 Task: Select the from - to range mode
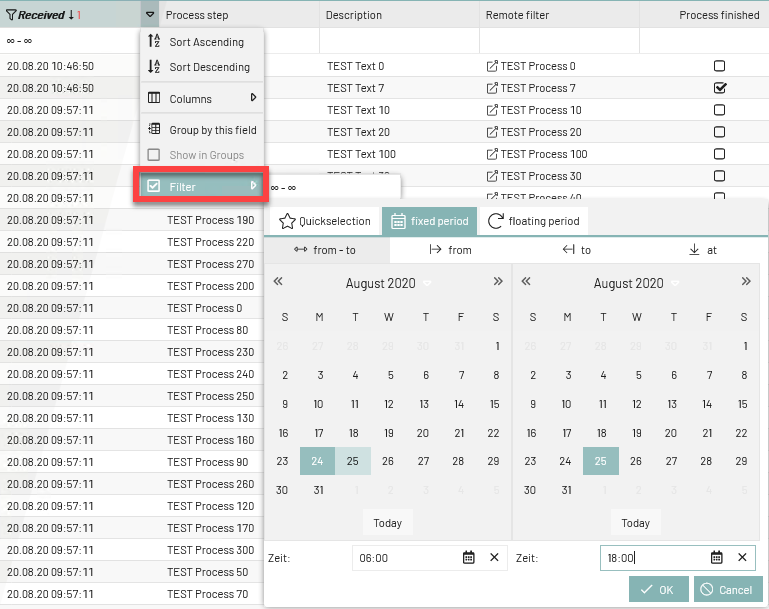327,250
